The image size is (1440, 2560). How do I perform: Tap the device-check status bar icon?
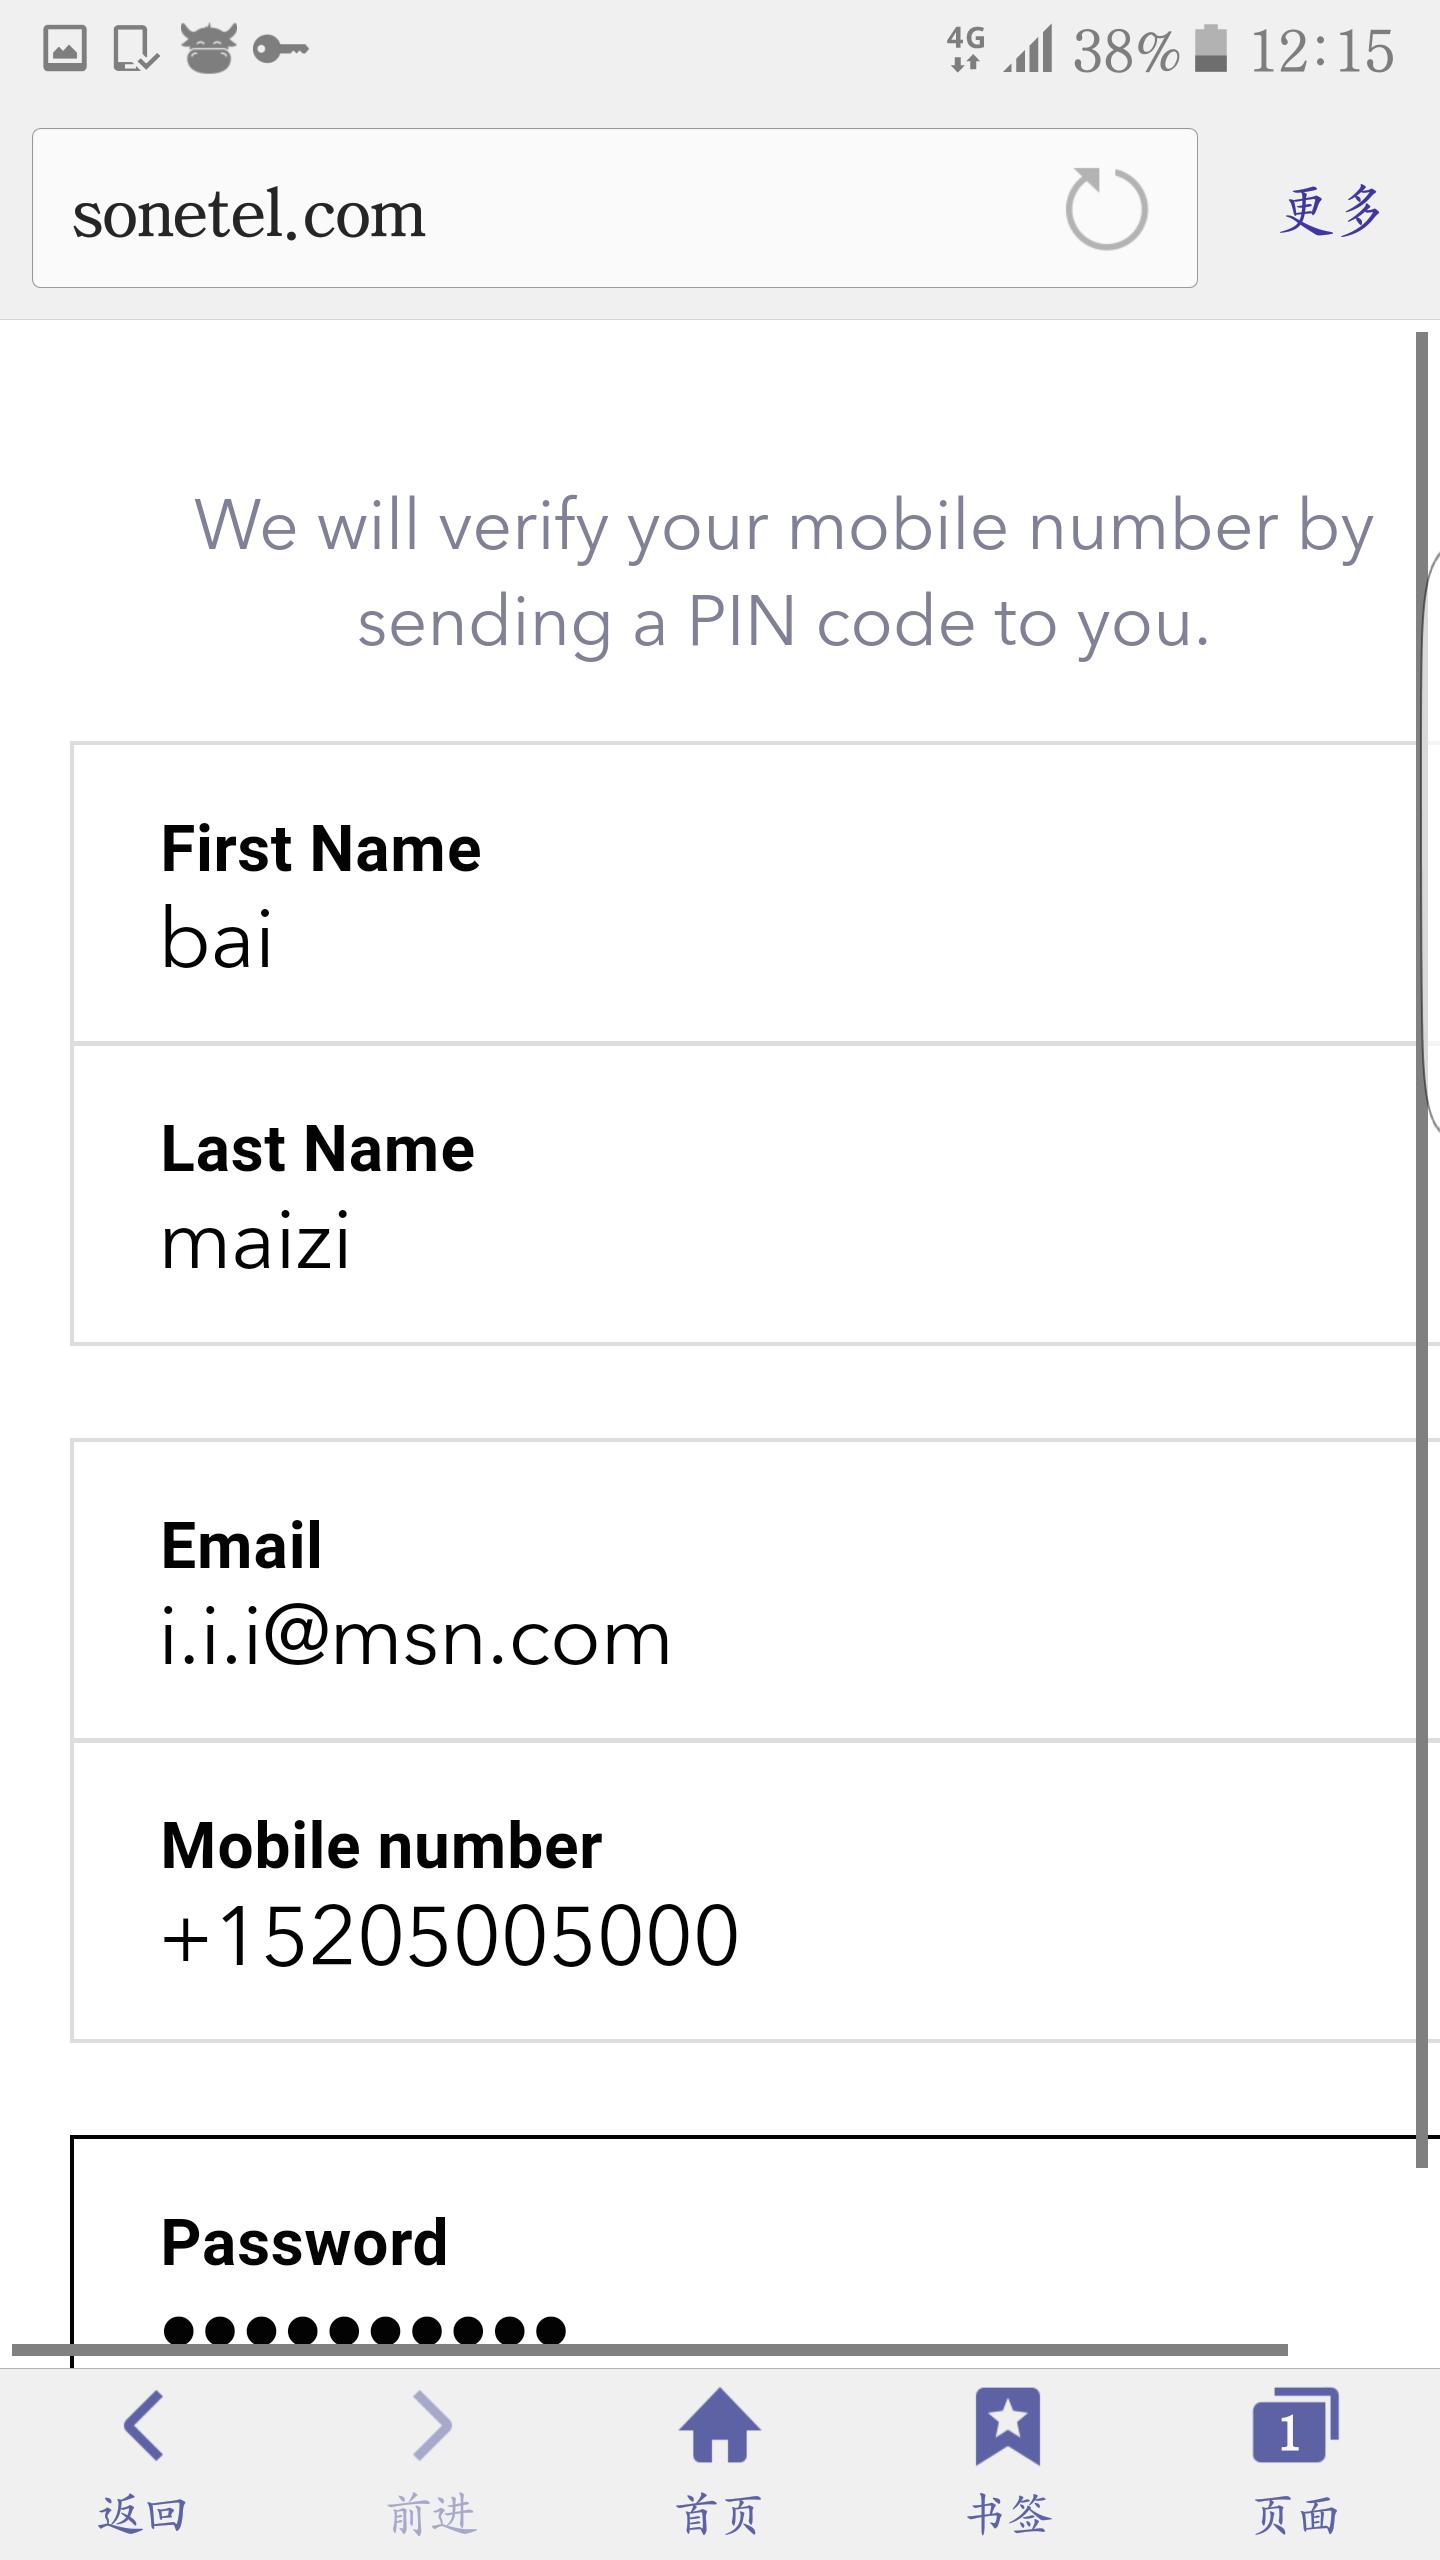pyautogui.click(x=135, y=49)
